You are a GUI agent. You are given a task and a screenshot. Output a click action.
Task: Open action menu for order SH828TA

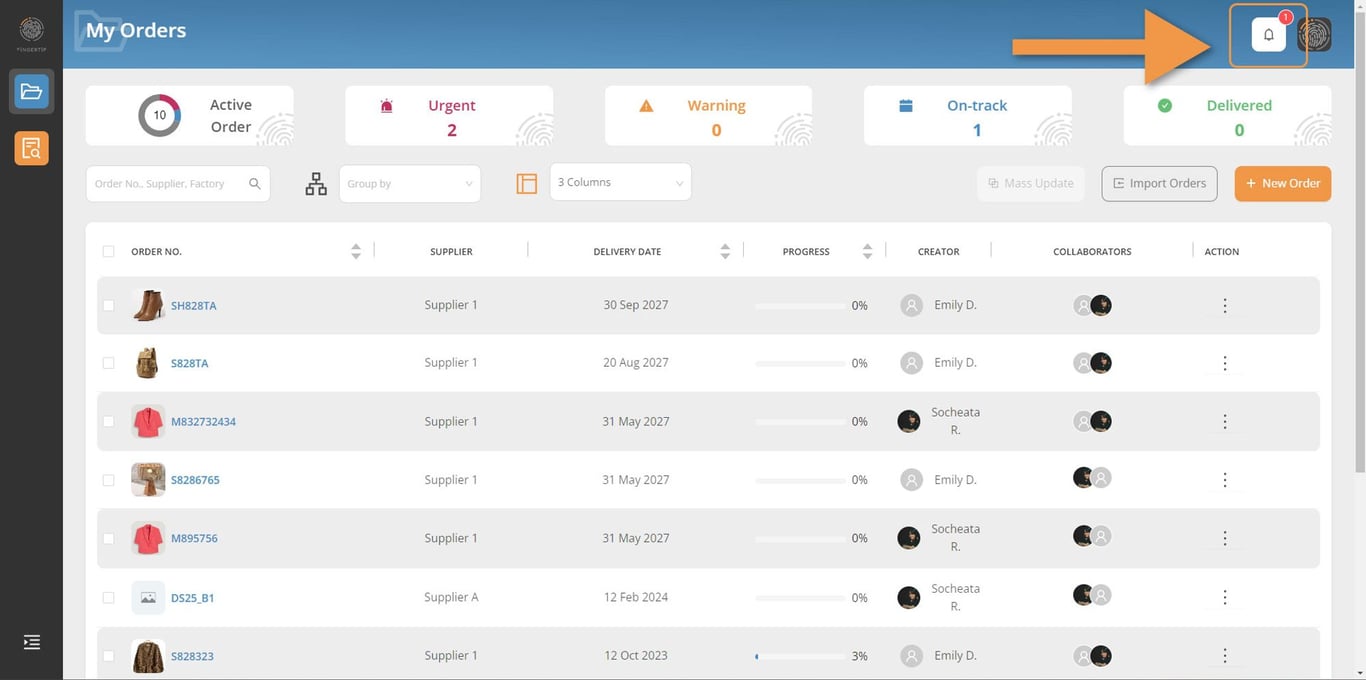click(1225, 306)
